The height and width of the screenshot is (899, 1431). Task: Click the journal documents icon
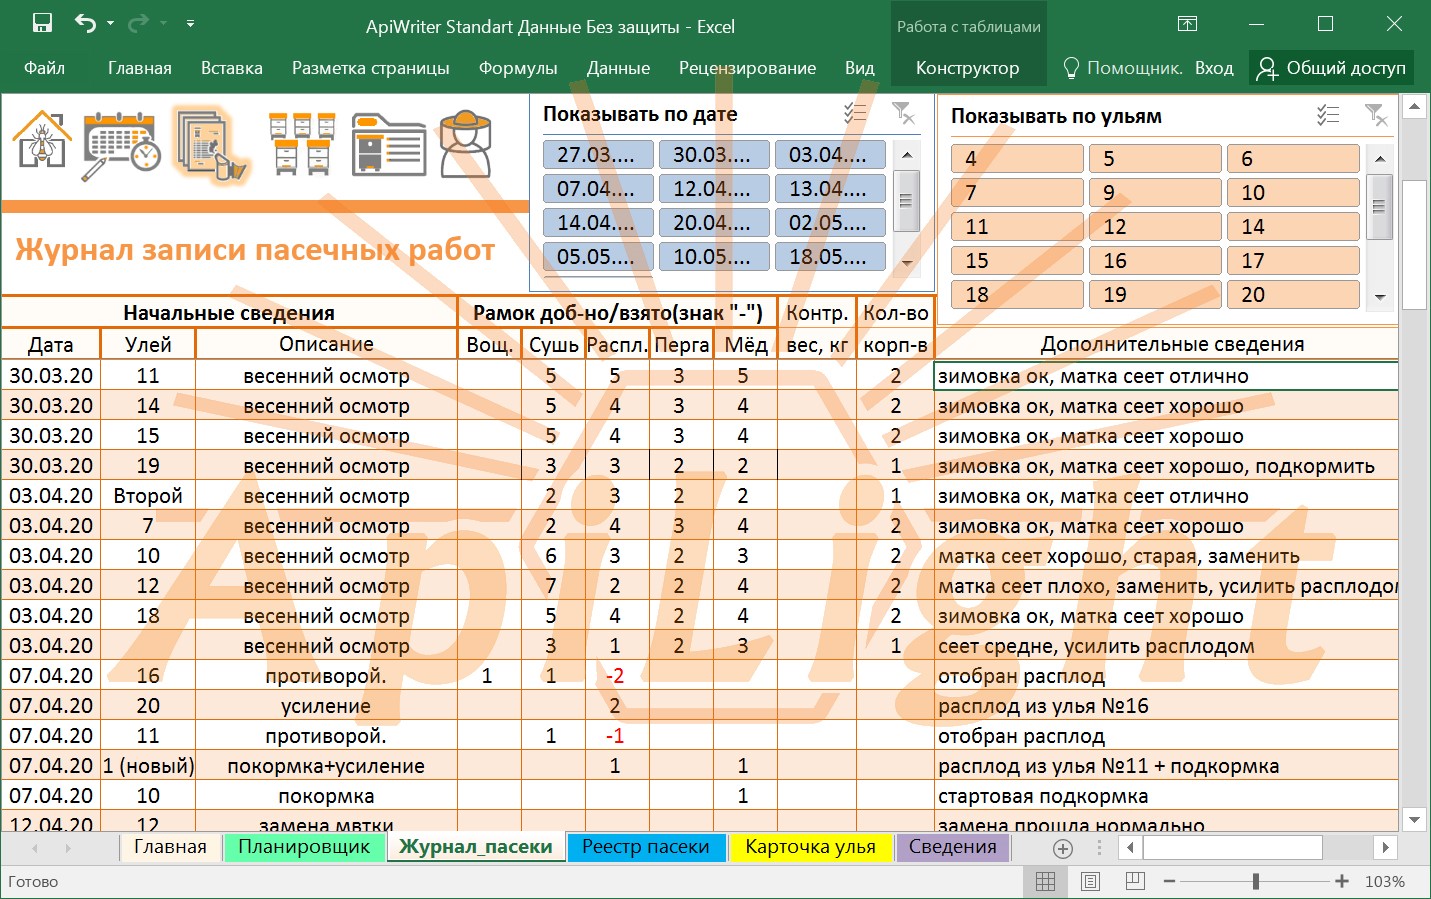[210, 145]
